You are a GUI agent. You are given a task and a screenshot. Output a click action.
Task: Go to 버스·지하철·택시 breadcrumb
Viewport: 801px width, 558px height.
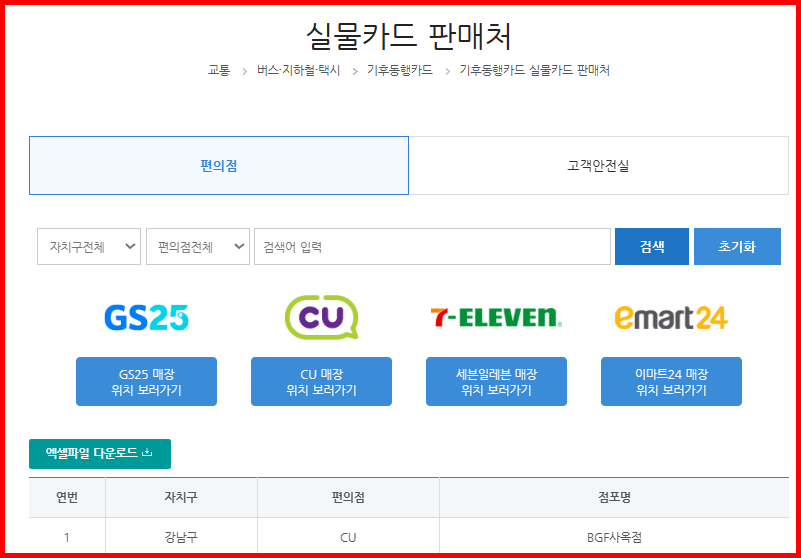point(298,71)
